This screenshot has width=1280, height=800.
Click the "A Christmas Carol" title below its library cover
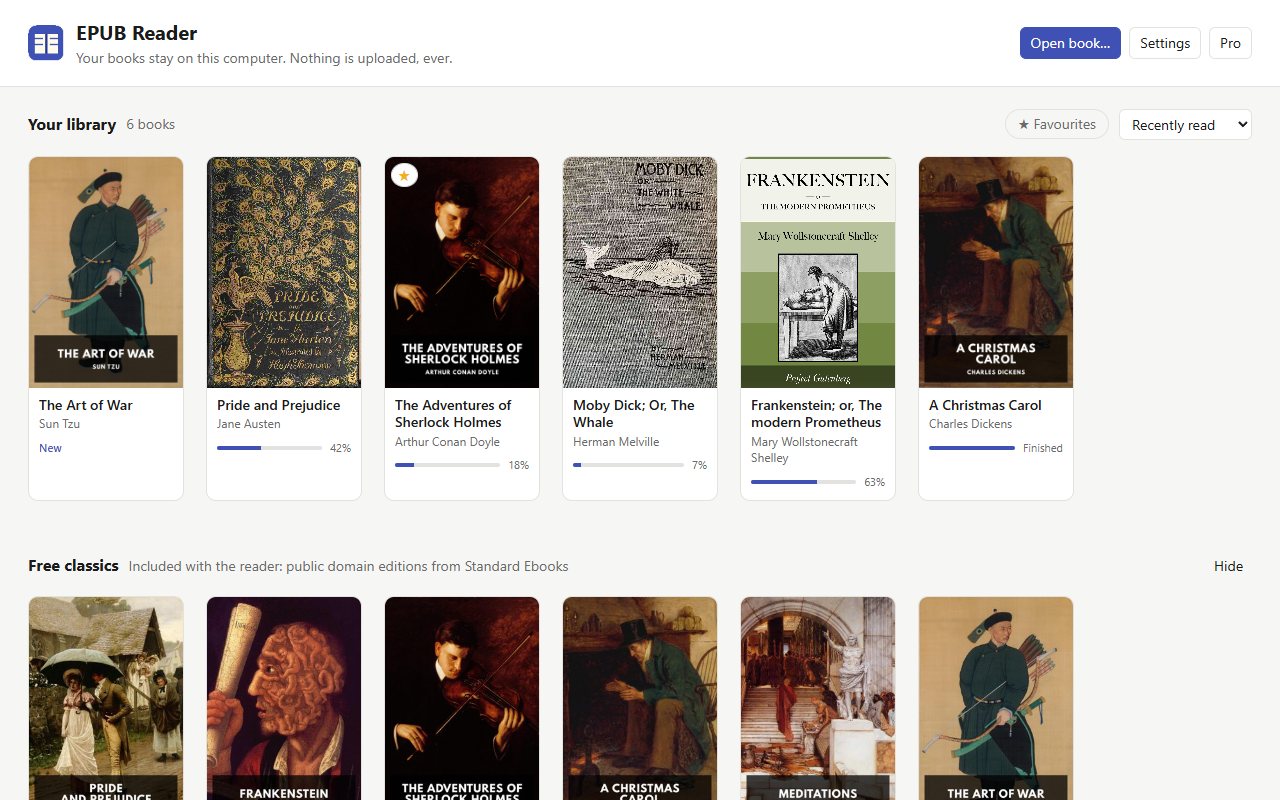(985, 405)
